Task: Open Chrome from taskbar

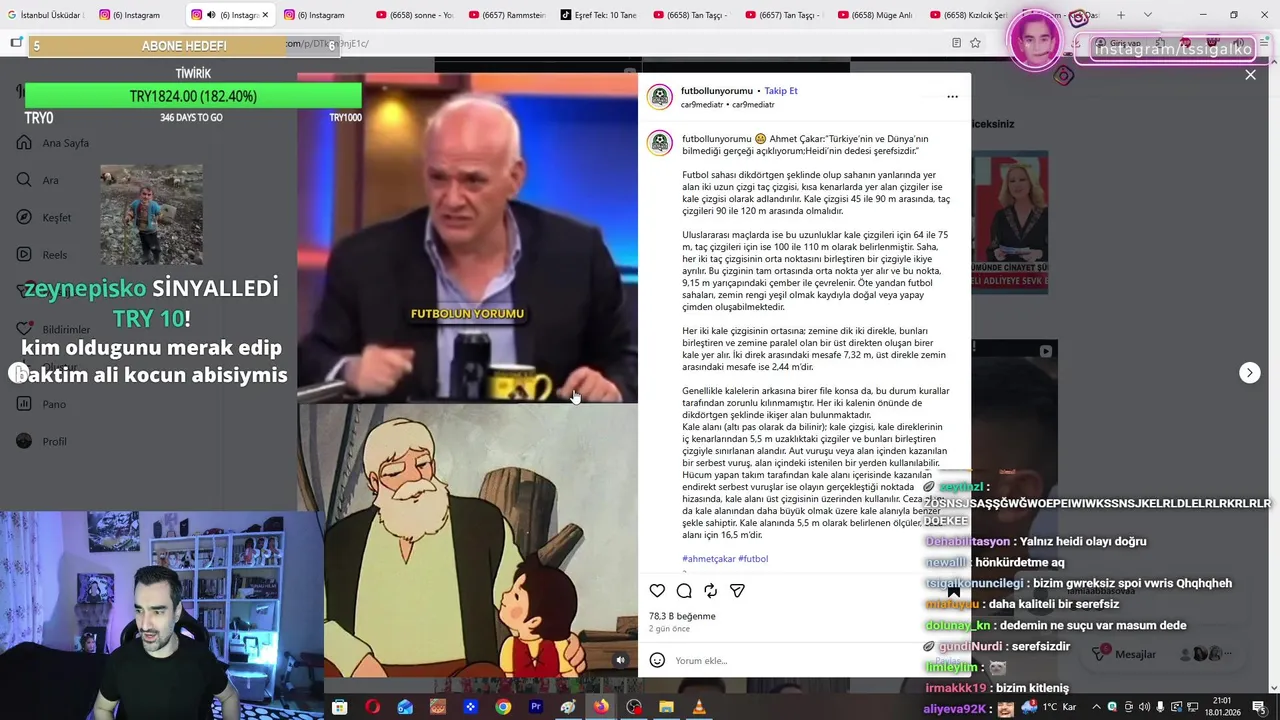Action: [503, 707]
